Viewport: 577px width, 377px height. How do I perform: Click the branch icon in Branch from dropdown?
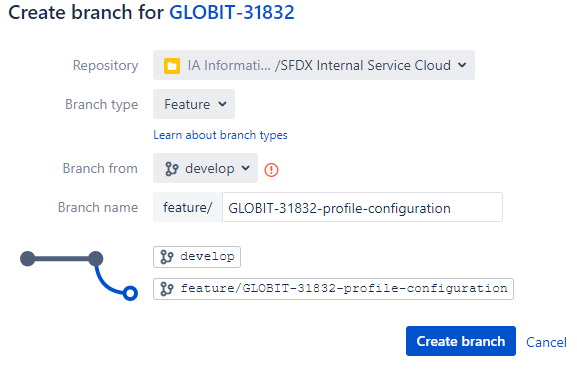pyautogui.click(x=171, y=169)
